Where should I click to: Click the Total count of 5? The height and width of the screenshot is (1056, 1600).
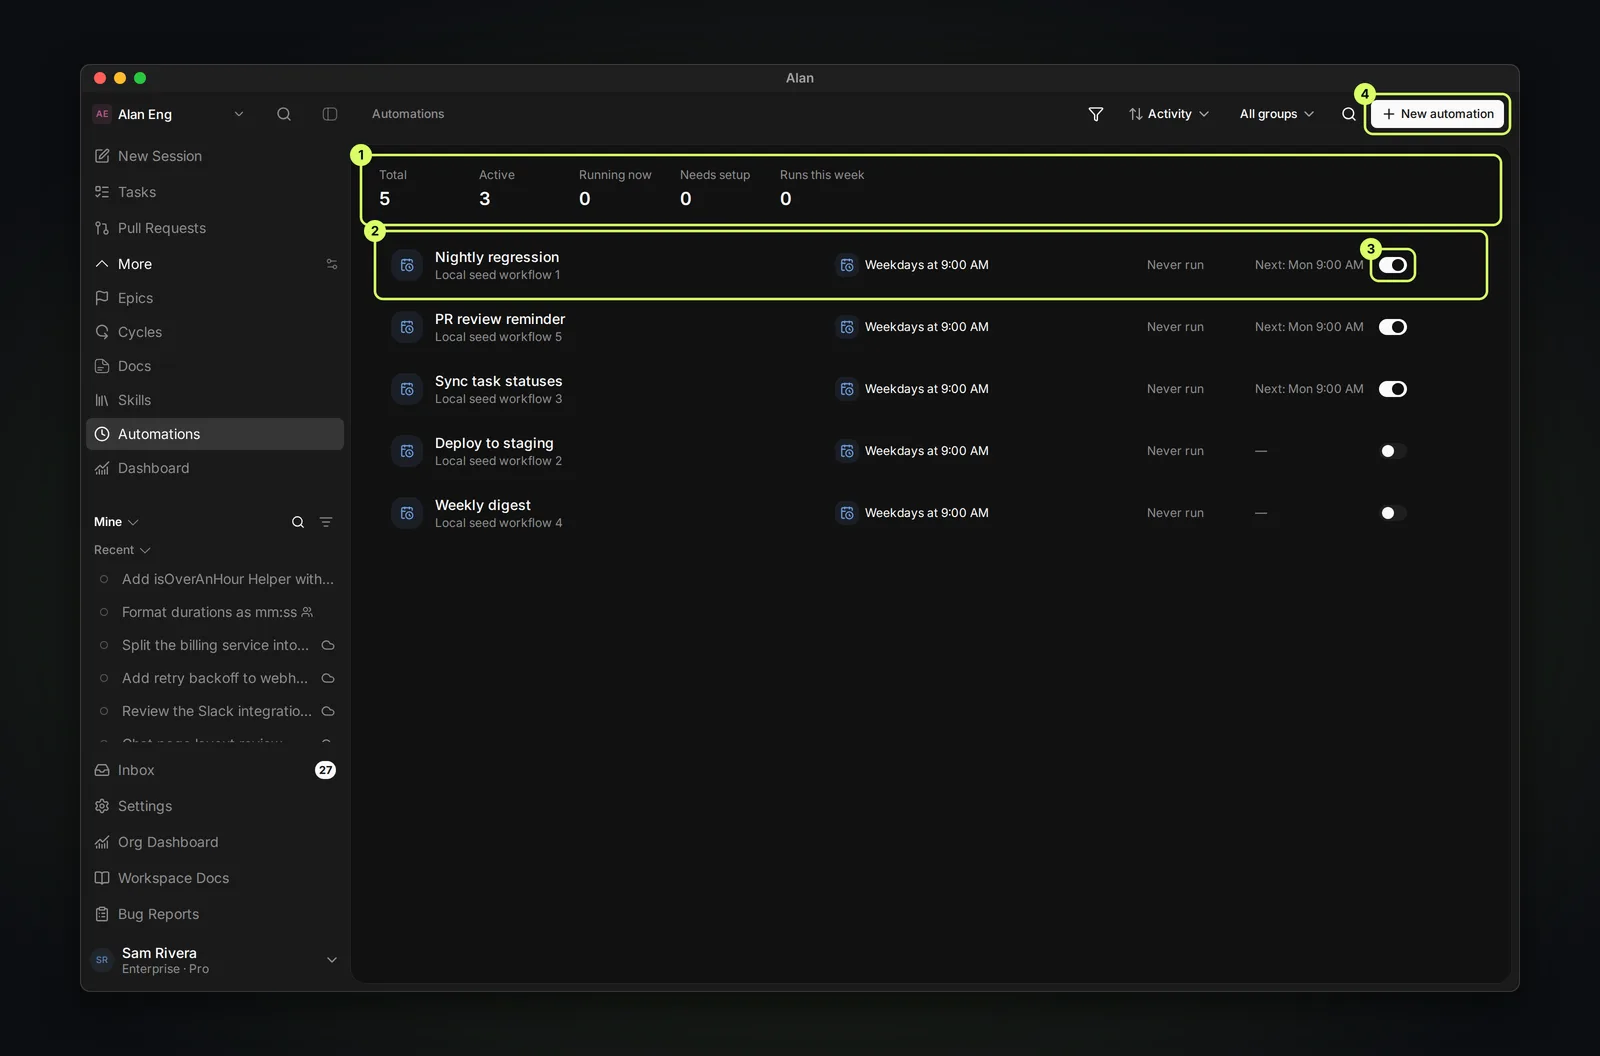coord(385,199)
